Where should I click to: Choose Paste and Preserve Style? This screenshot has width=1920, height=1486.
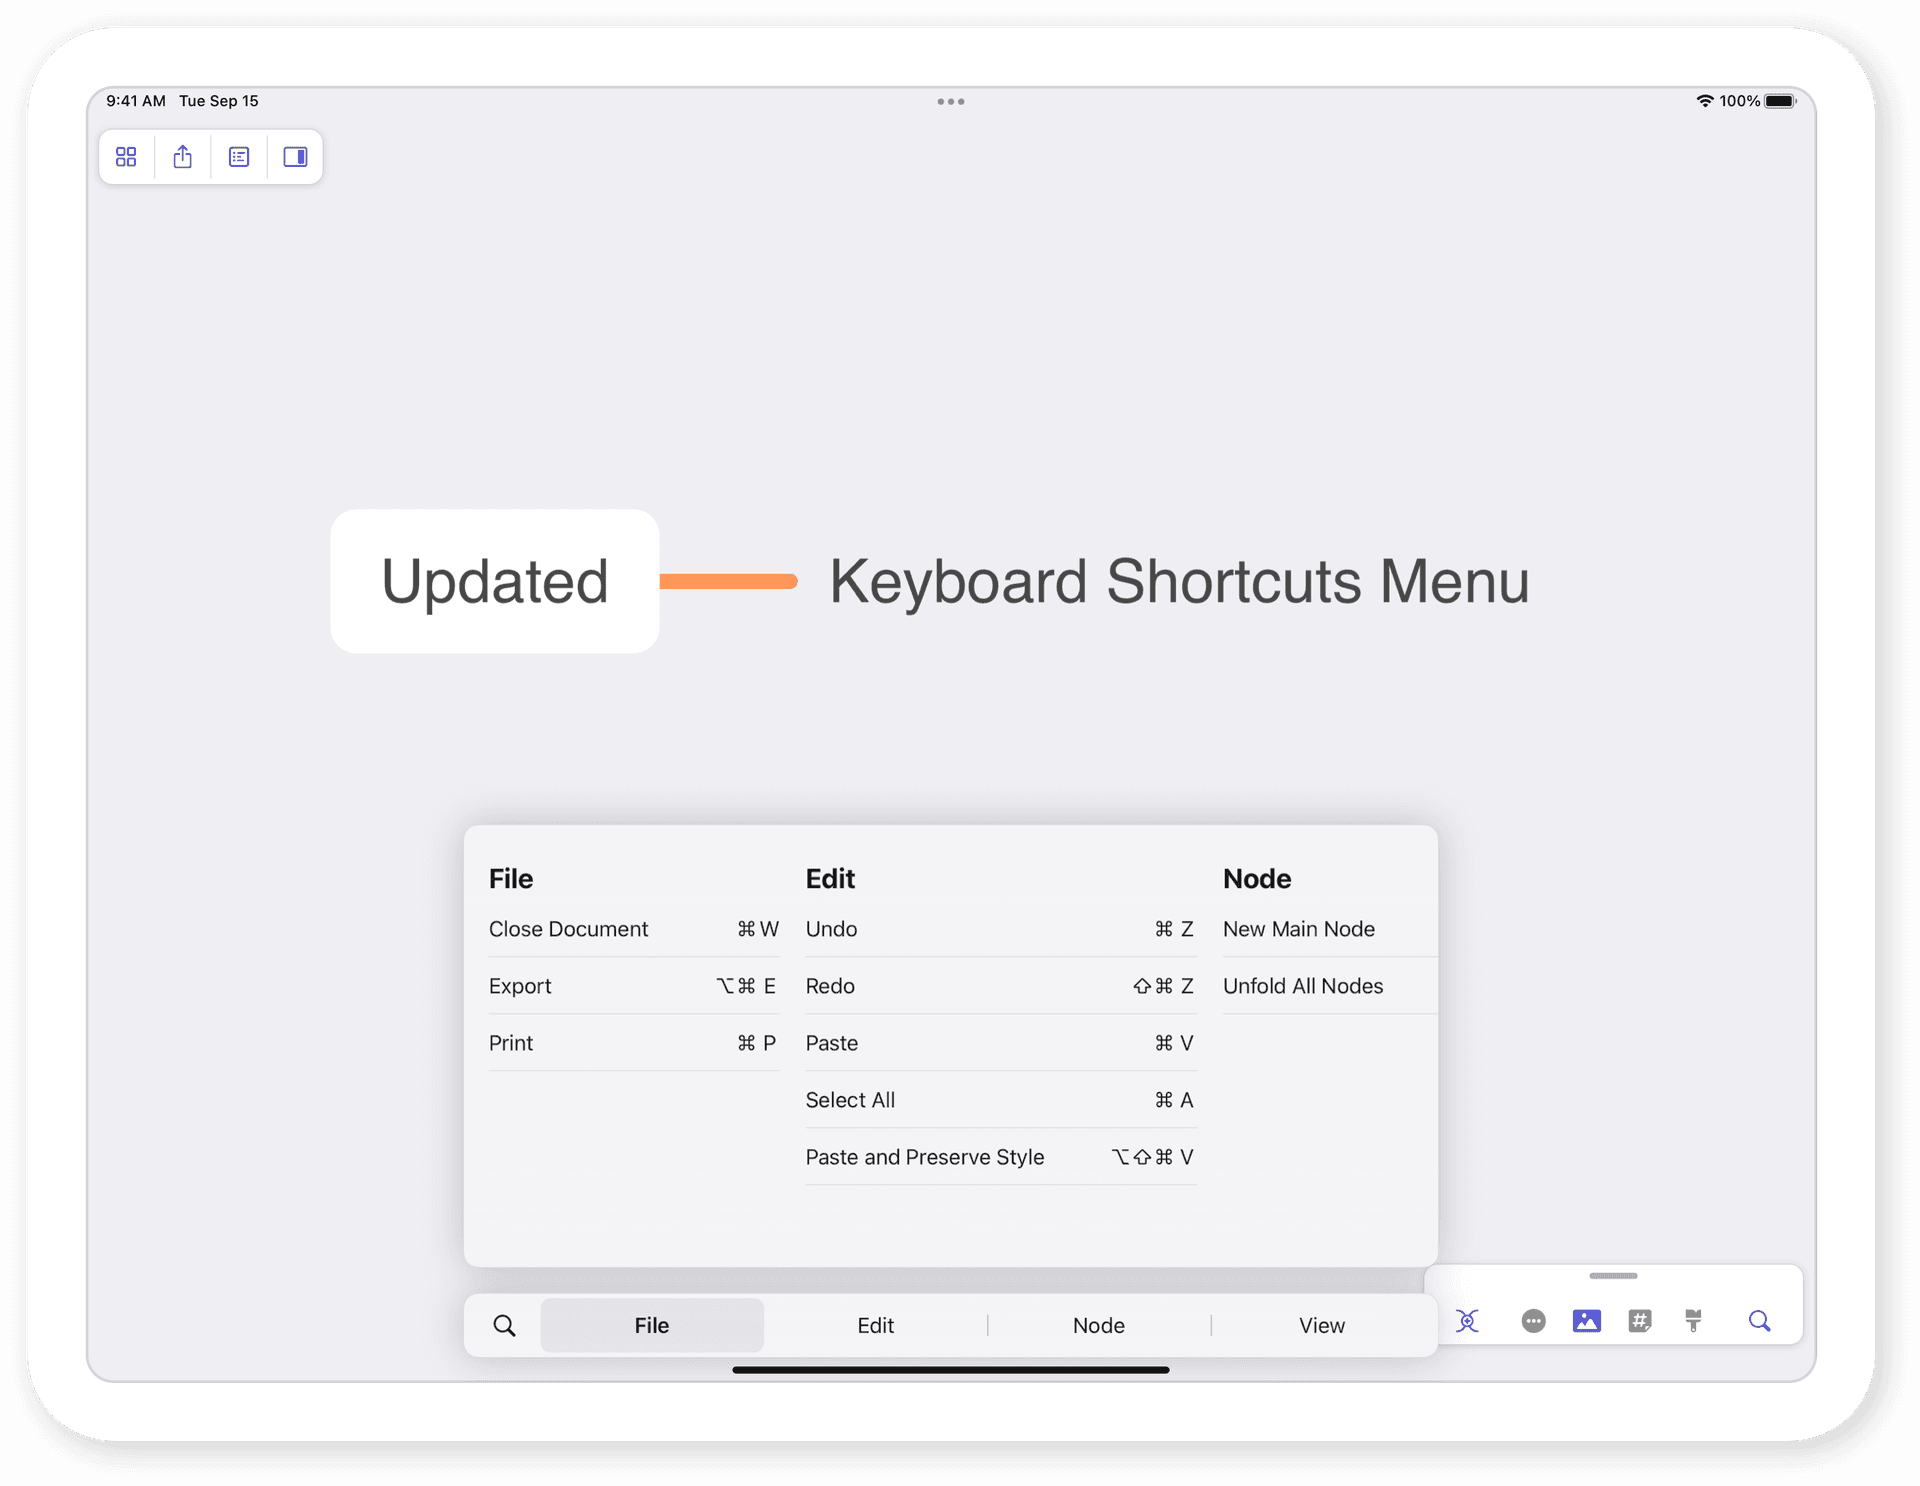pyautogui.click(x=925, y=1157)
